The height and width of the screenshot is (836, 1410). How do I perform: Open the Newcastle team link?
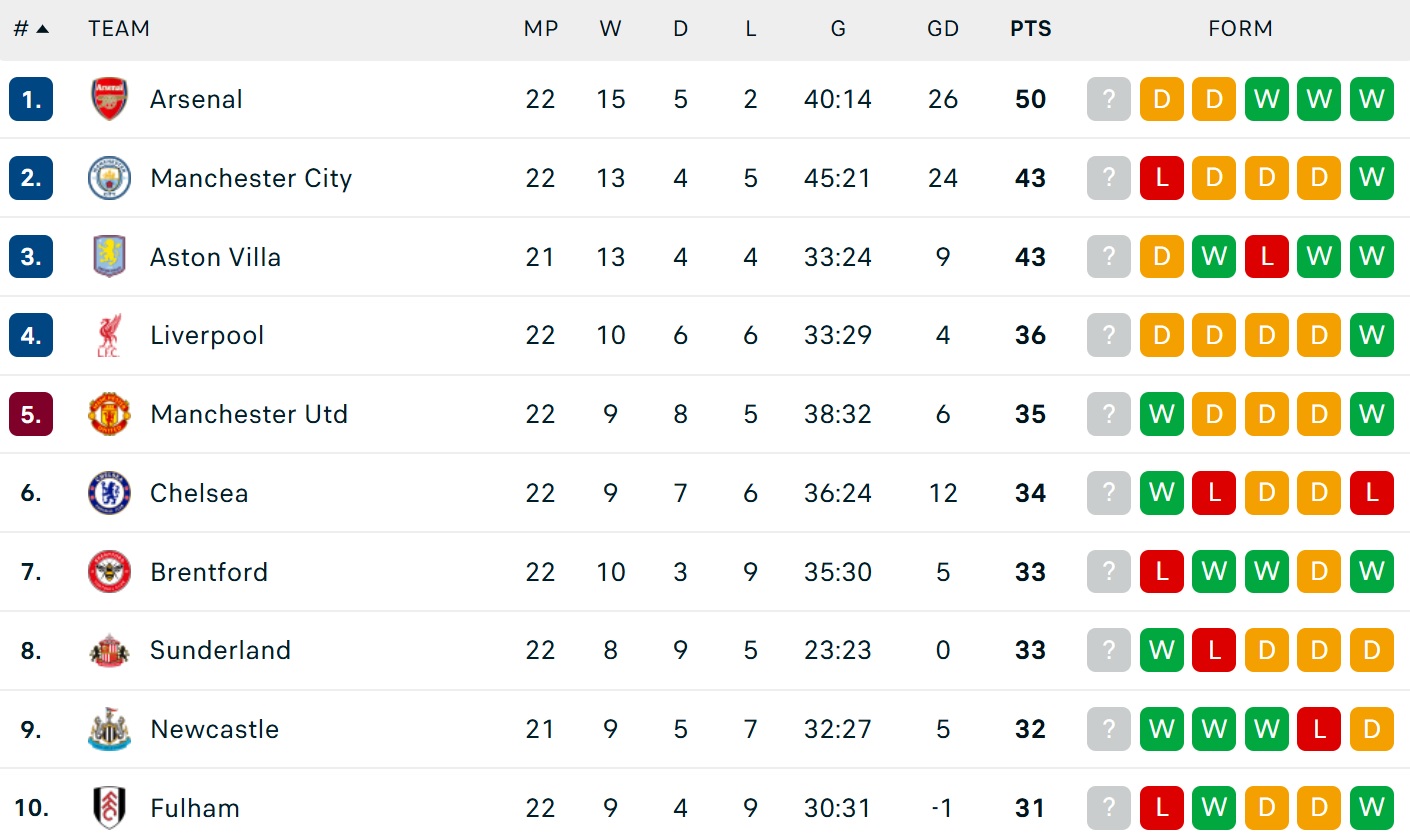pos(214,729)
